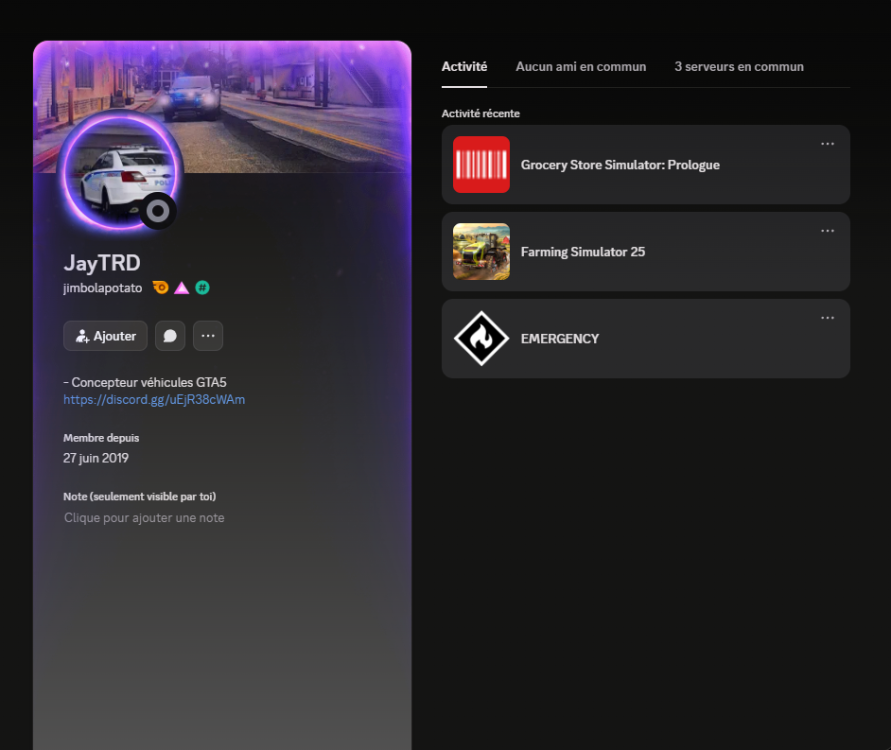Click the Grocery Store Simulator game icon
This screenshot has height=750, width=891.
pos(481,165)
